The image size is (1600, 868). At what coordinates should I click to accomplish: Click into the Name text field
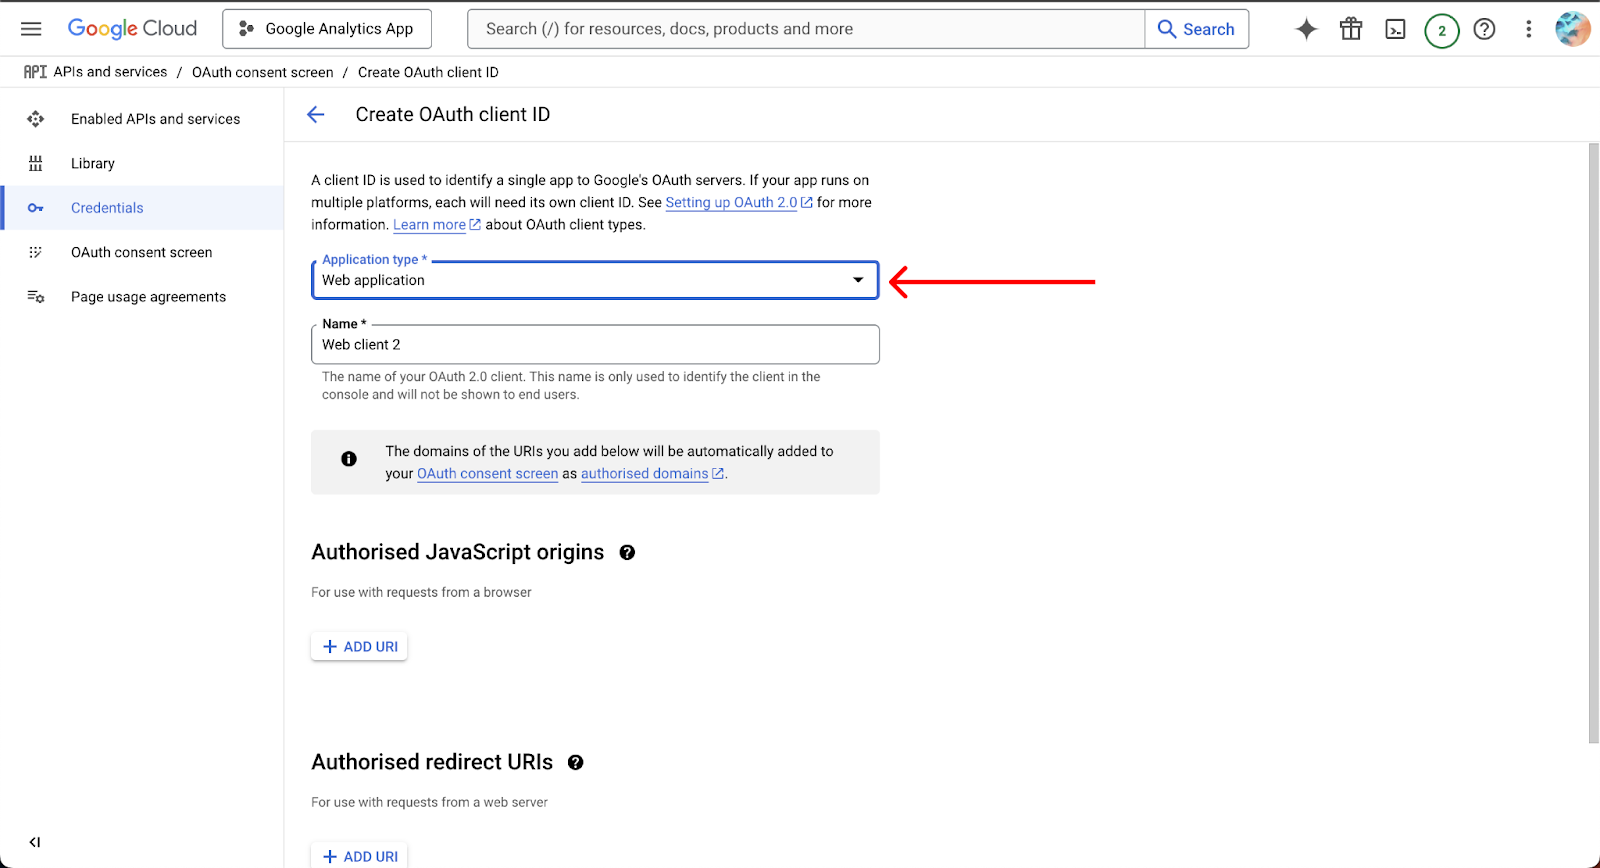coord(594,345)
